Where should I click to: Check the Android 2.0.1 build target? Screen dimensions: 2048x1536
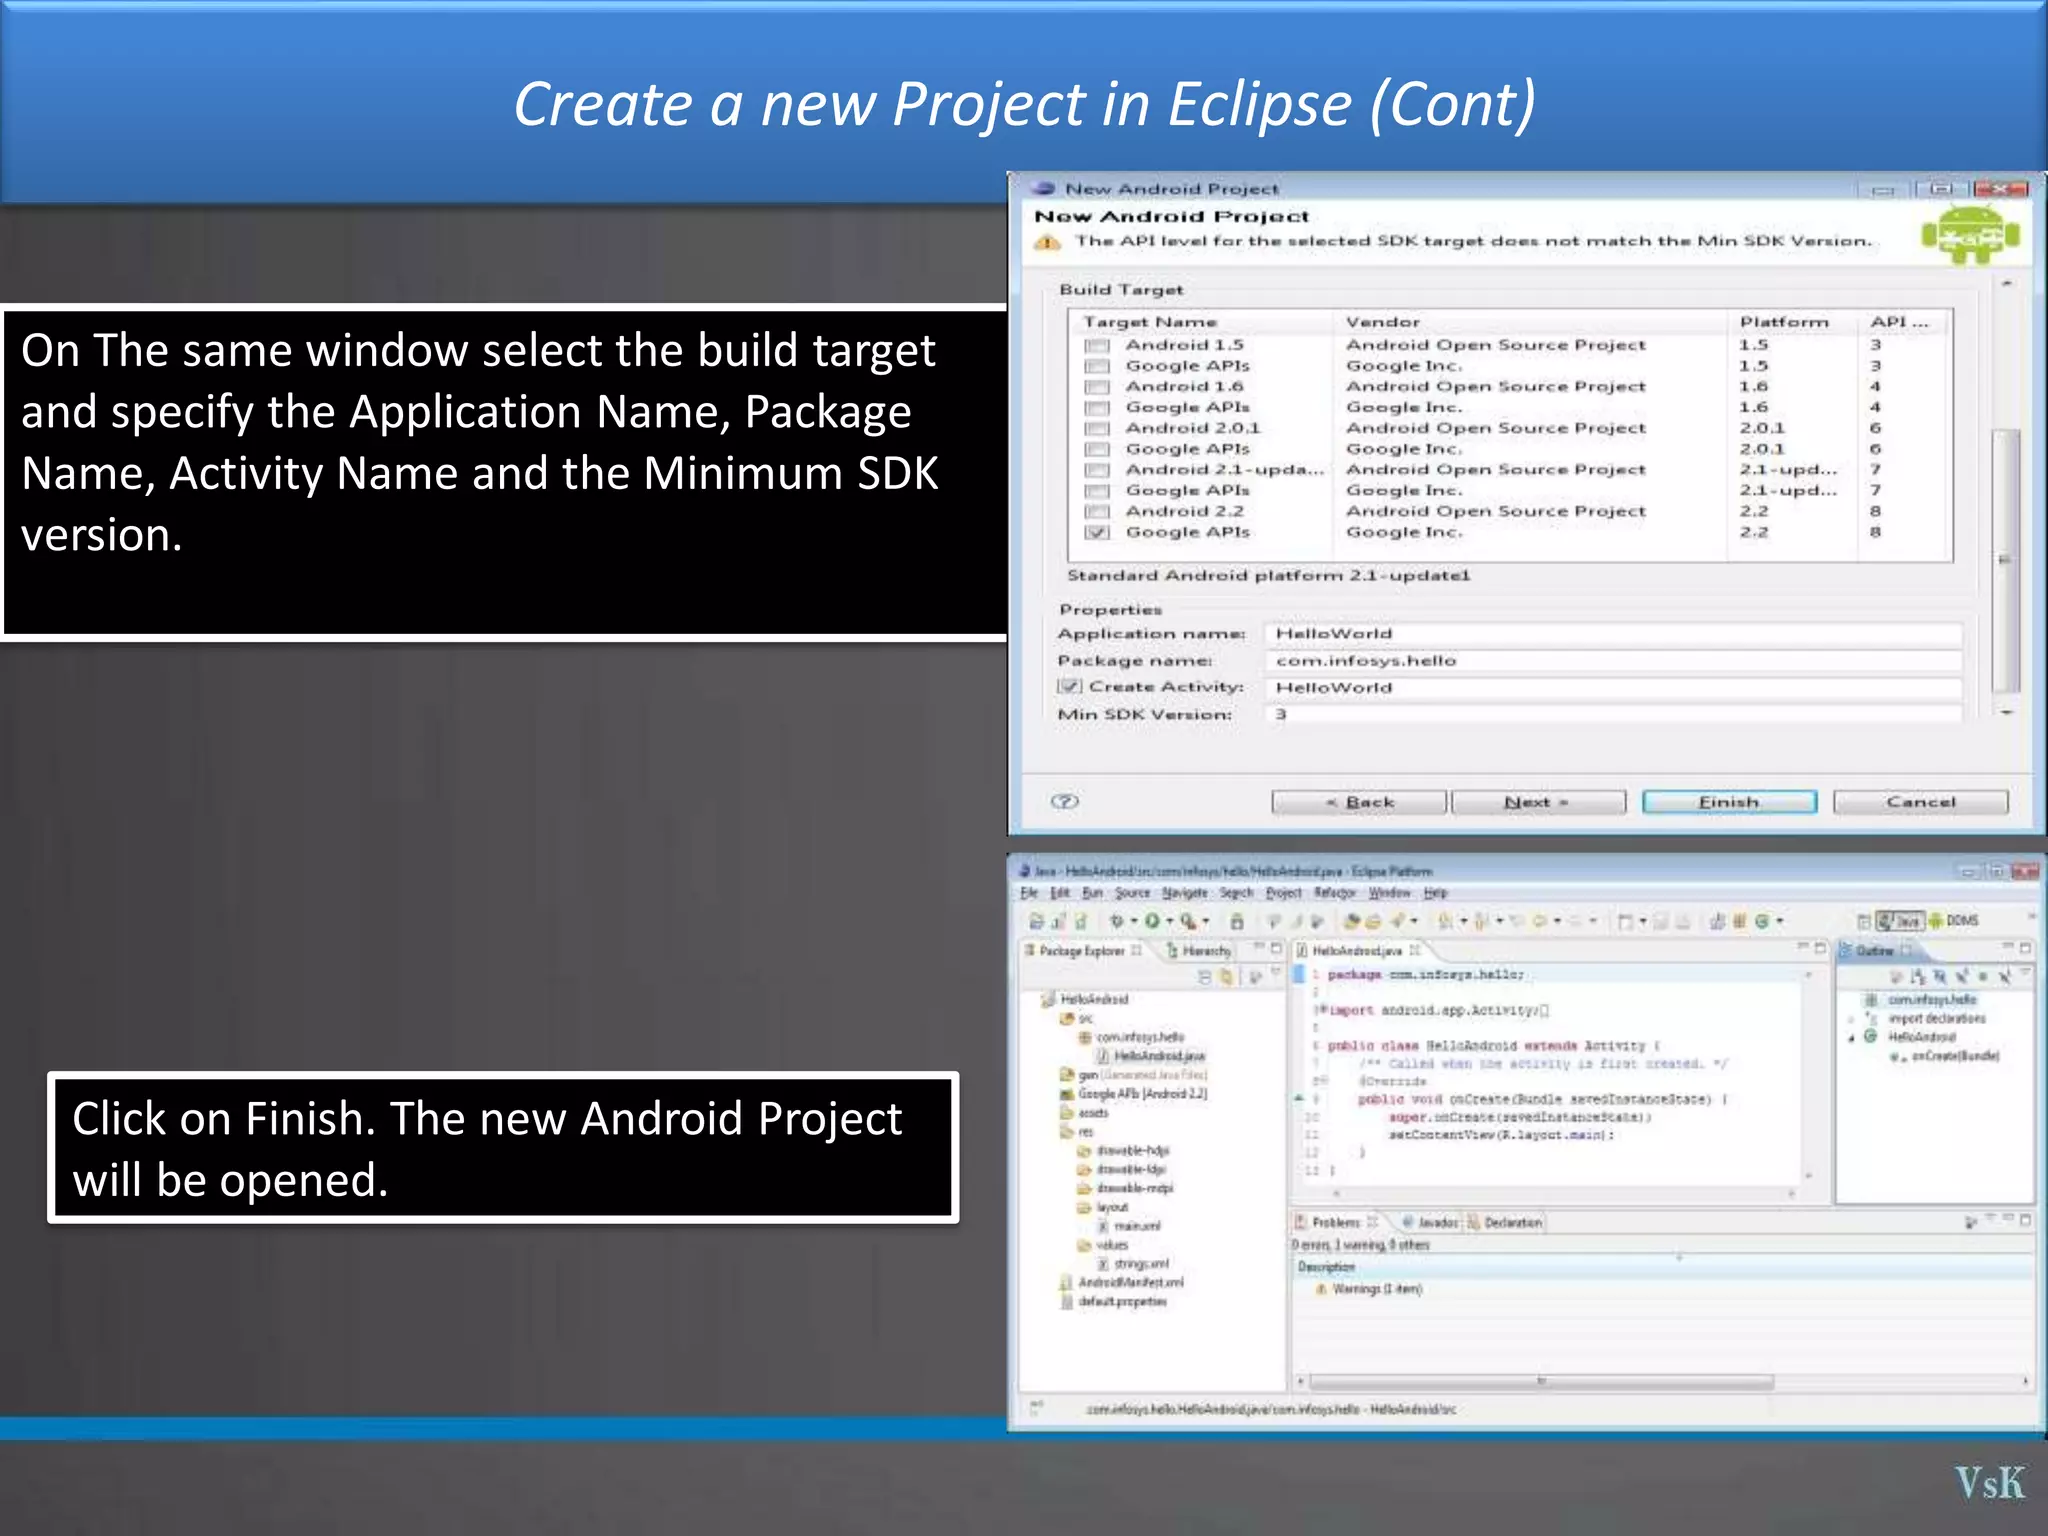point(1098,429)
